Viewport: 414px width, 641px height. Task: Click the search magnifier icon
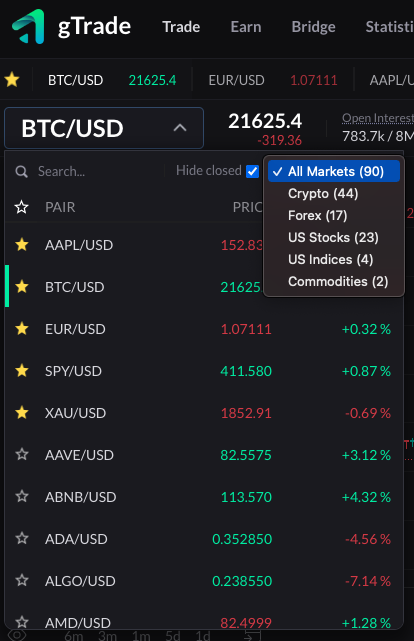coord(21,171)
